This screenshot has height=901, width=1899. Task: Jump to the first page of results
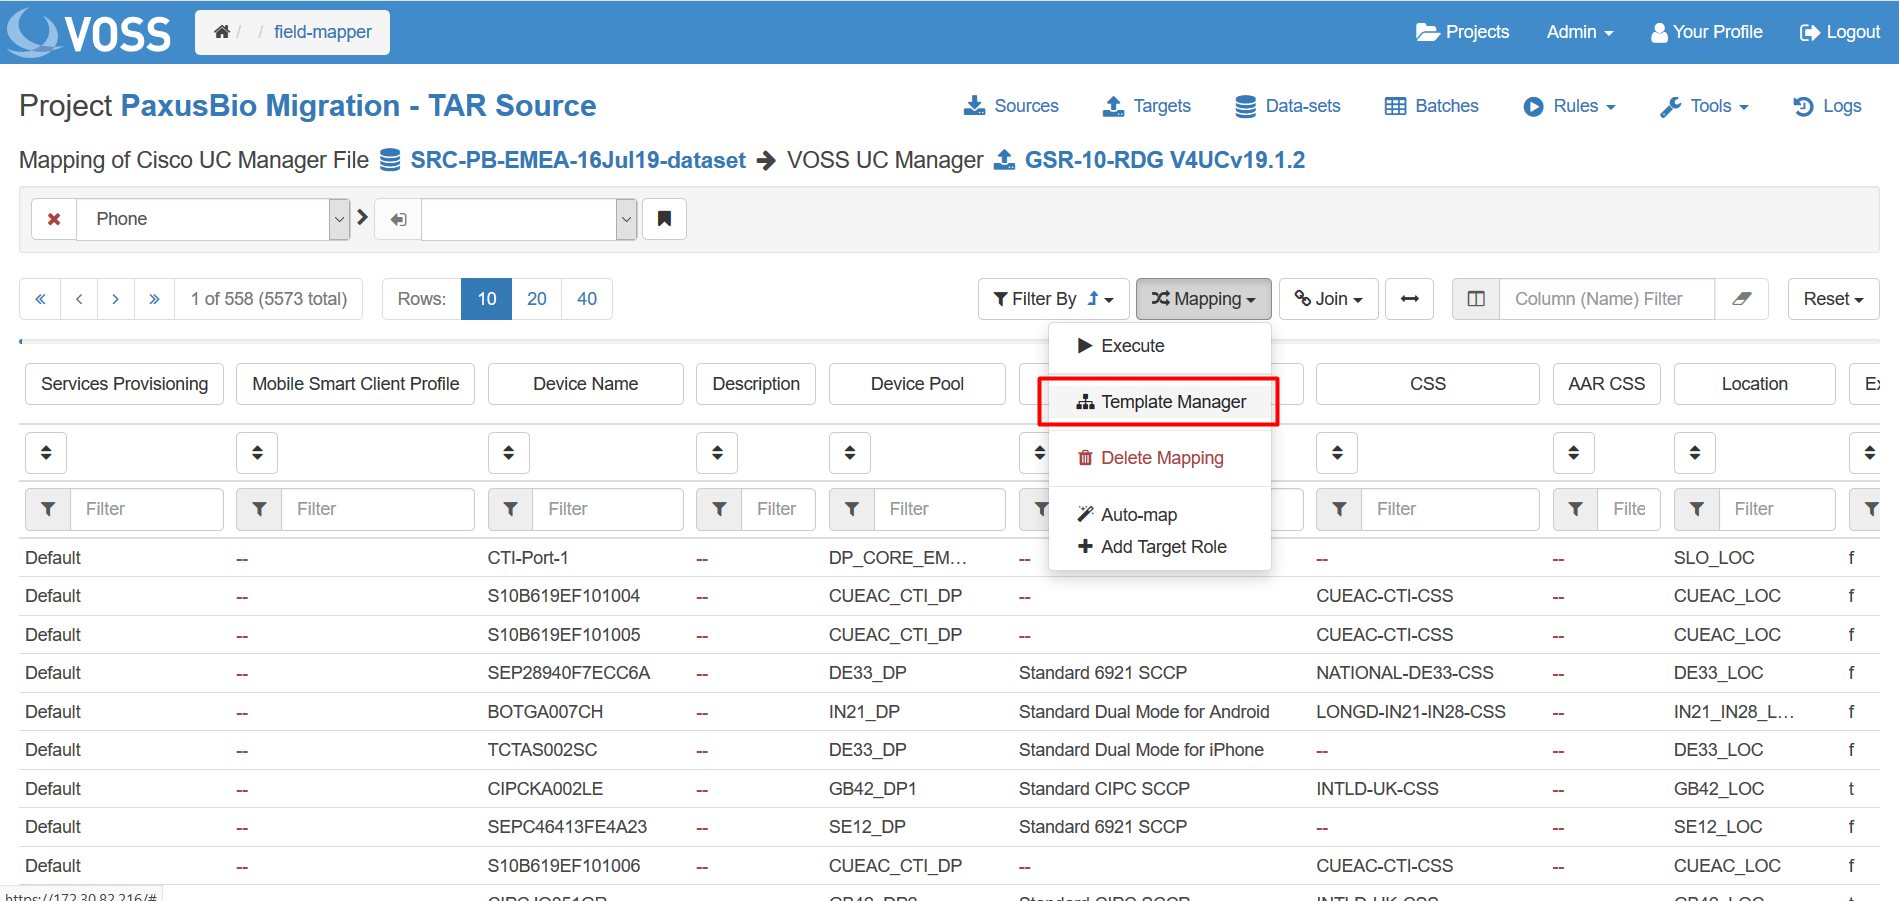point(40,299)
